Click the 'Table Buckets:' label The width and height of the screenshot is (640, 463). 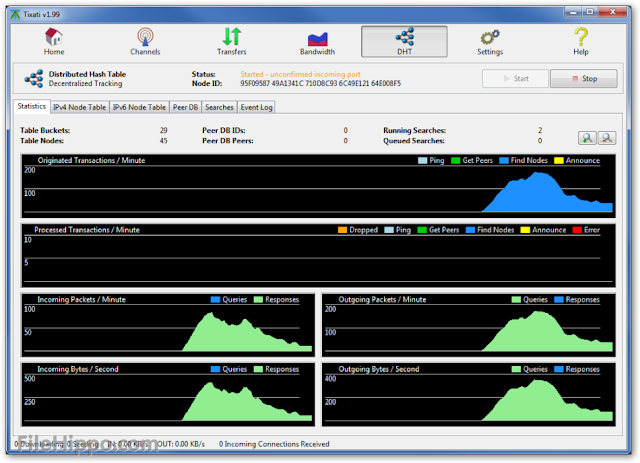[x=45, y=130]
